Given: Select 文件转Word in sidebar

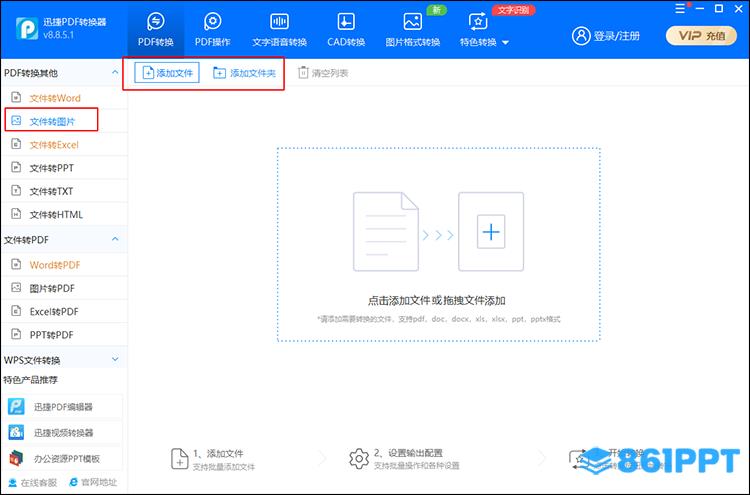Looking at the screenshot, I should pos(55,98).
